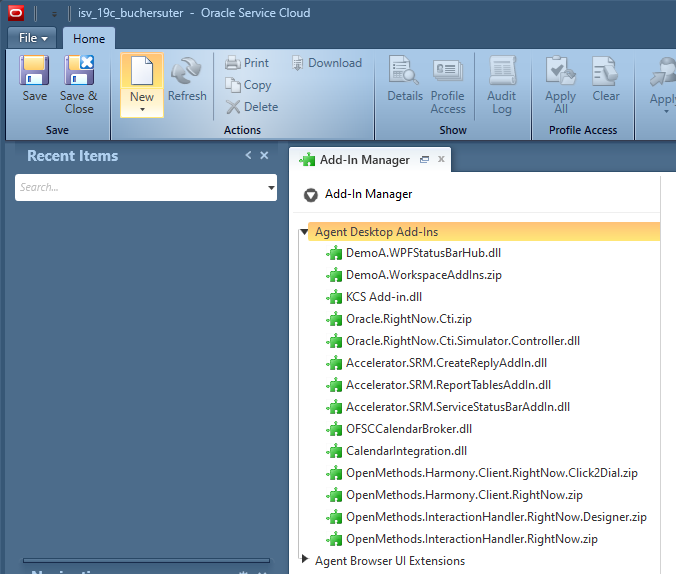Click the Oracle application logo icon

pos(16,13)
